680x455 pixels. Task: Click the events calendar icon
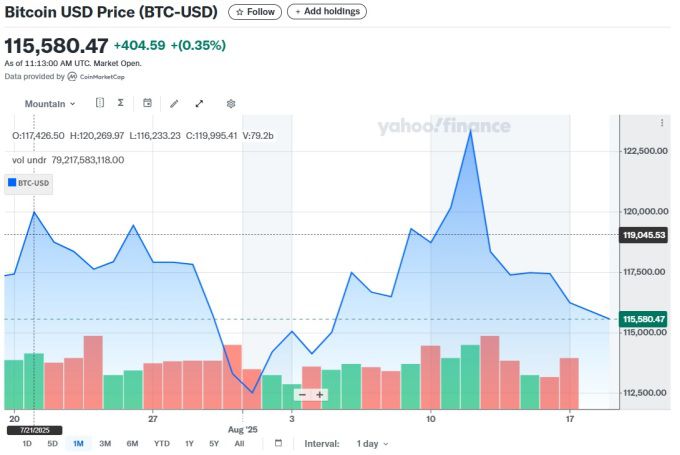[x=147, y=103]
